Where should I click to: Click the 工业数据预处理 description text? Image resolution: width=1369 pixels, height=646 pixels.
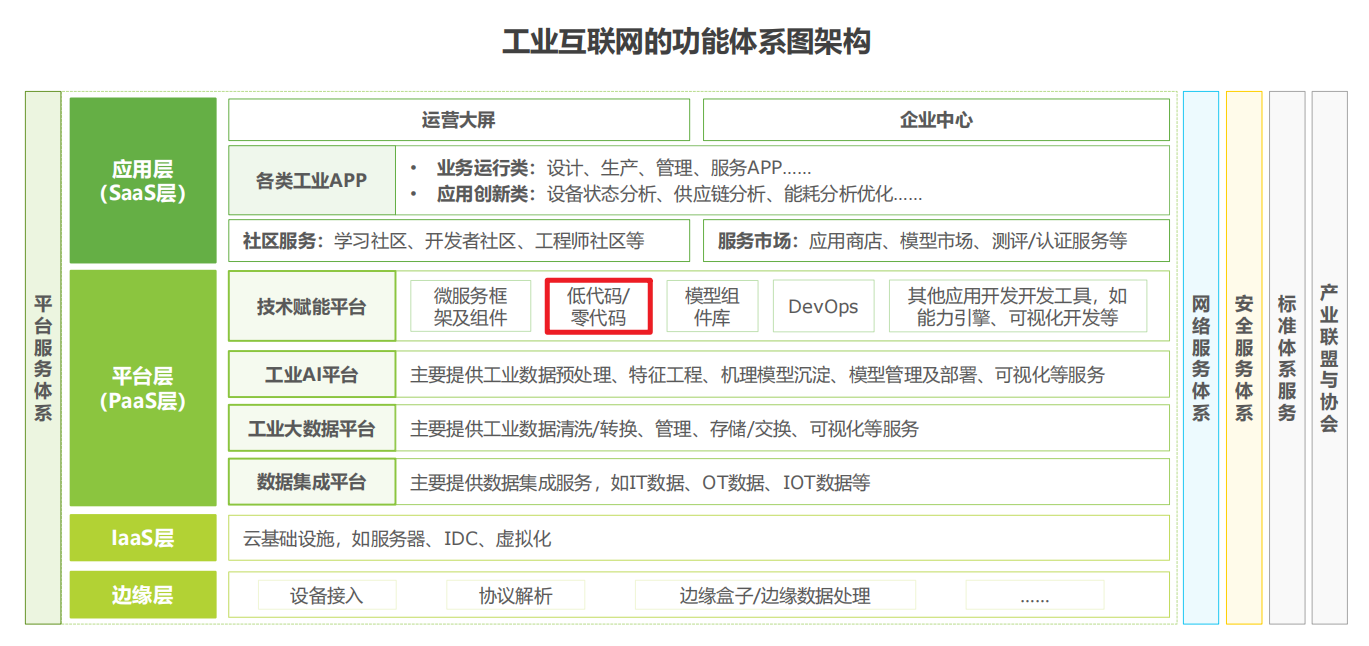coord(758,375)
